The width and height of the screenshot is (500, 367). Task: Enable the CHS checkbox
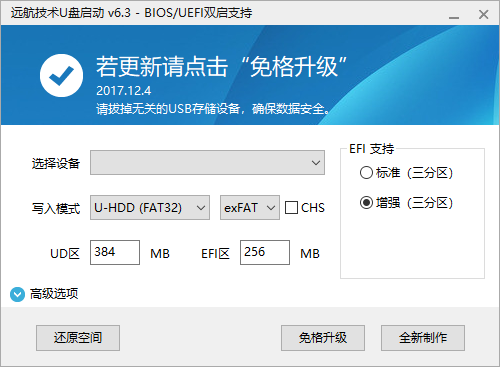(x=291, y=208)
